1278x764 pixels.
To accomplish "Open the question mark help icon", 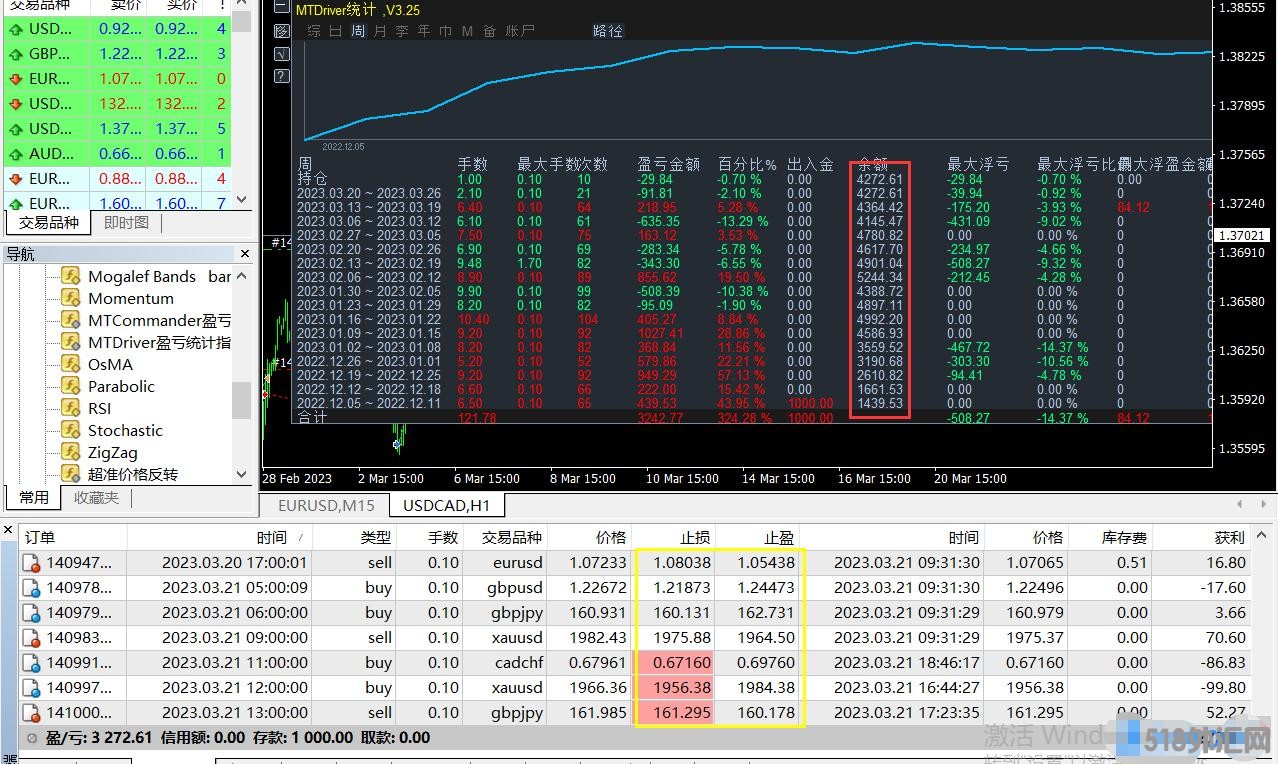I will click(282, 74).
